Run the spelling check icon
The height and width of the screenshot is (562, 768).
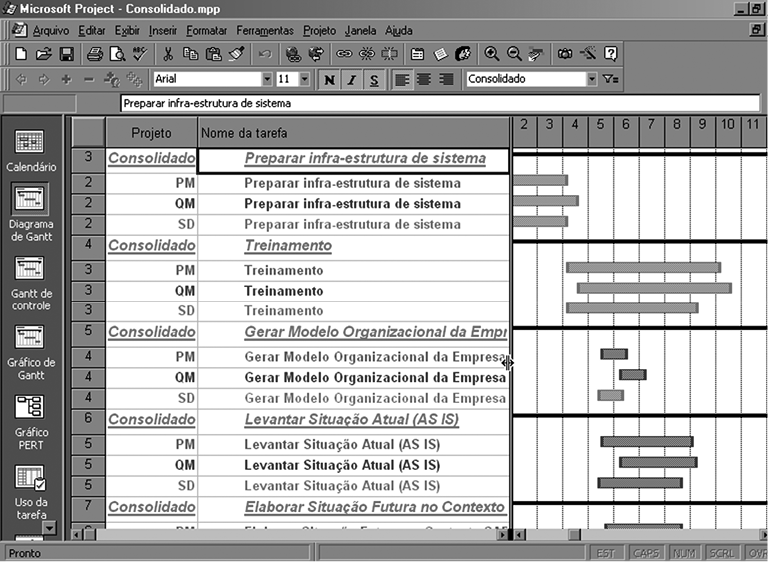click(x=140, y=54)
